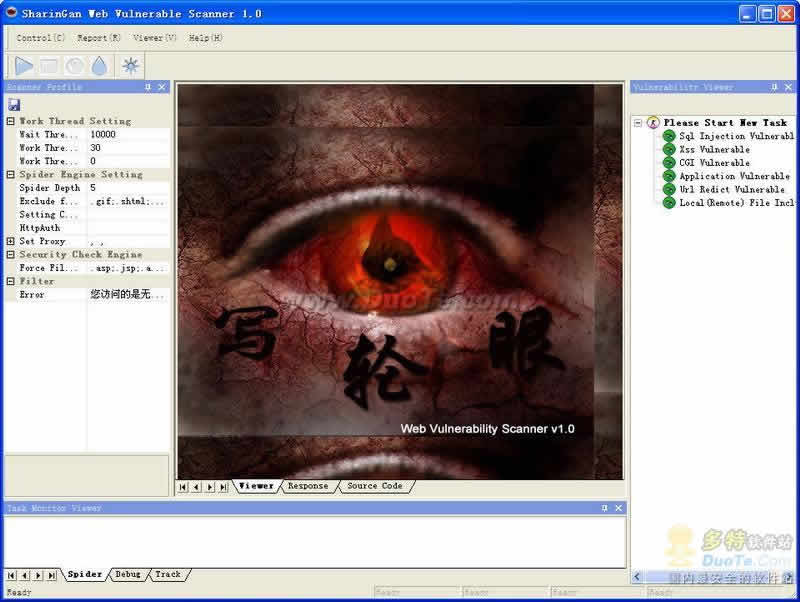Click the green icon beside Xss Vulnerable
This screenshot has width=800, height=602.
(669, 149)
